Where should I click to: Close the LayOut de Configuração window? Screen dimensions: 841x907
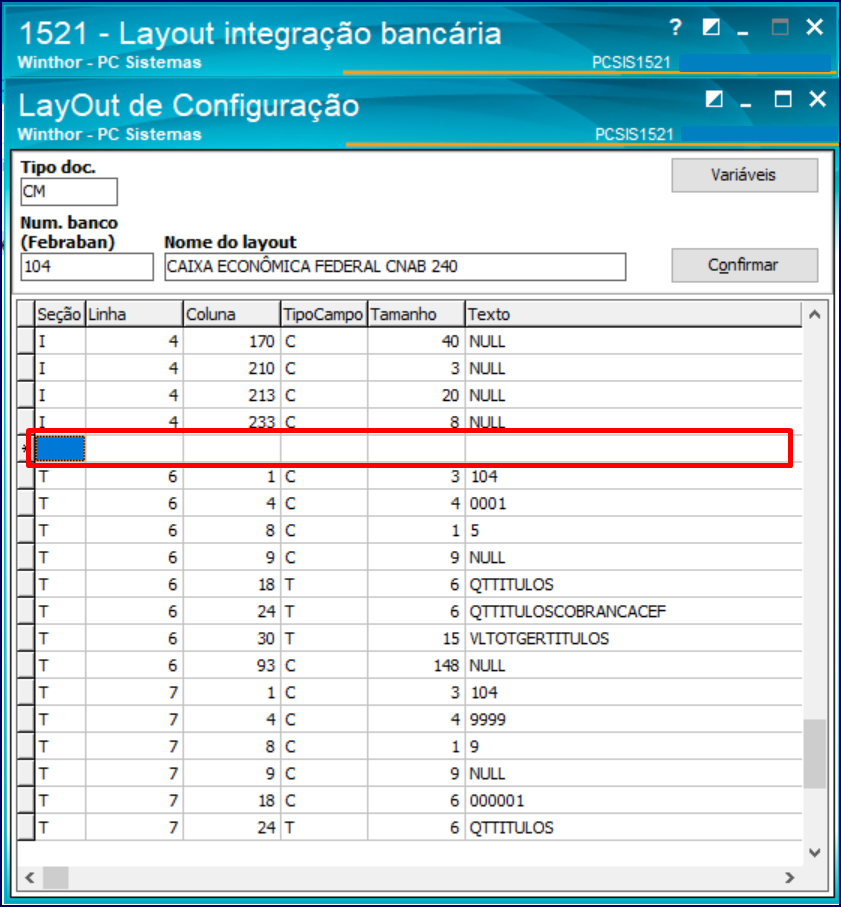click(x=817, y=99)
